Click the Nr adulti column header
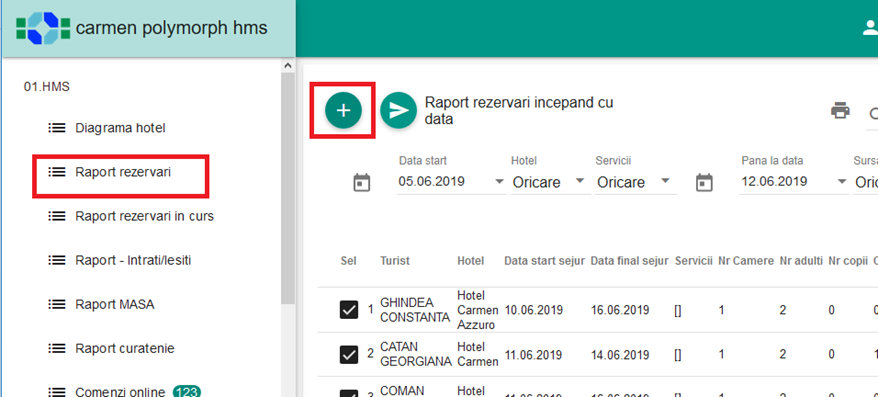 pyautogui.click(x=801, y=261)
